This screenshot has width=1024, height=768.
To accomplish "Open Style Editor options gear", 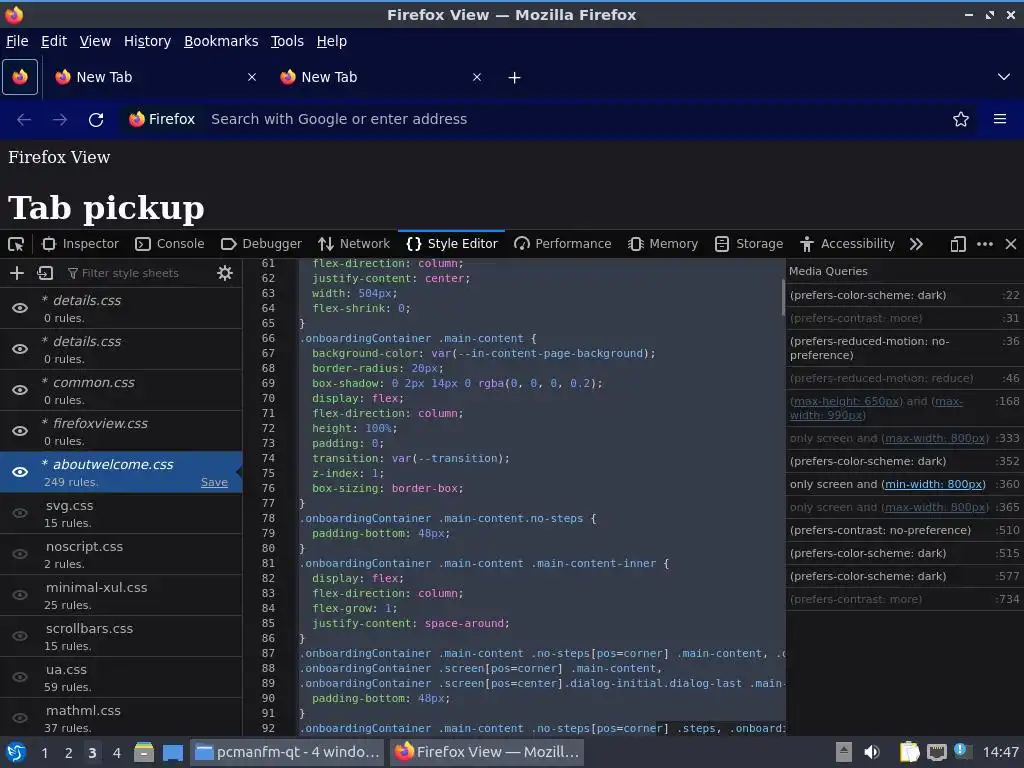I will (x=225, y=273).
